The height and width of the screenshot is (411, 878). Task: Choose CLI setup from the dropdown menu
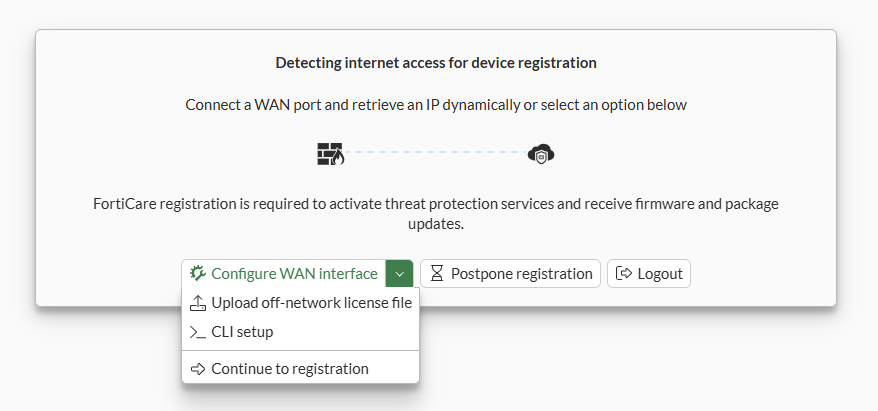[242, 332]
